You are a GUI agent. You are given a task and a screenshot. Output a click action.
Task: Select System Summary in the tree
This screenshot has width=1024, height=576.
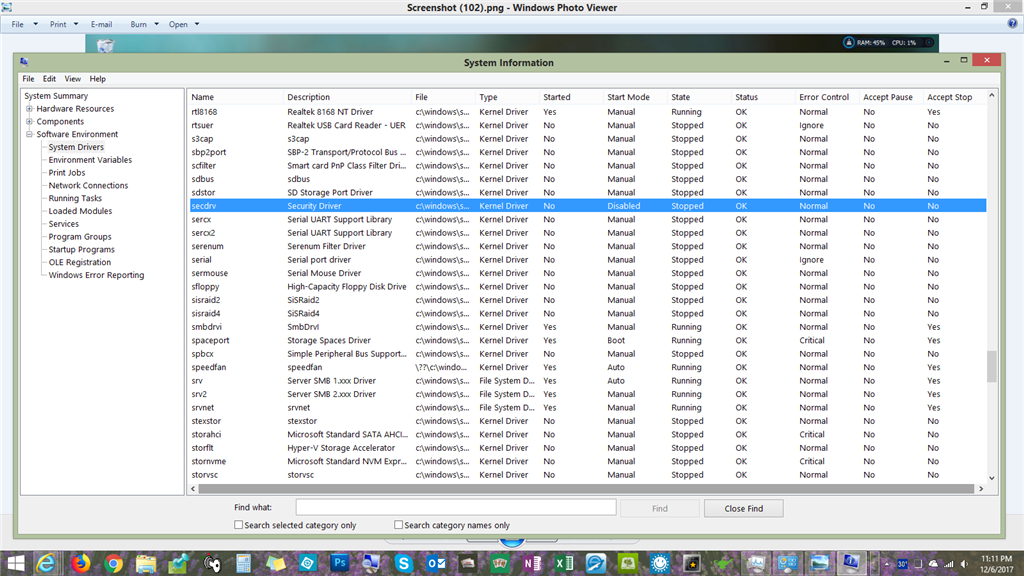[56, 96]
